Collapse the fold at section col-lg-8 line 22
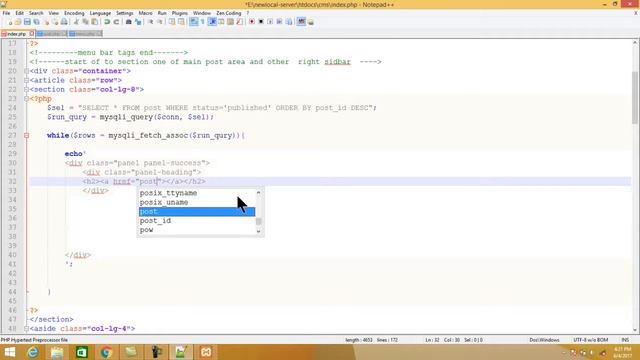 click(27, 89)
